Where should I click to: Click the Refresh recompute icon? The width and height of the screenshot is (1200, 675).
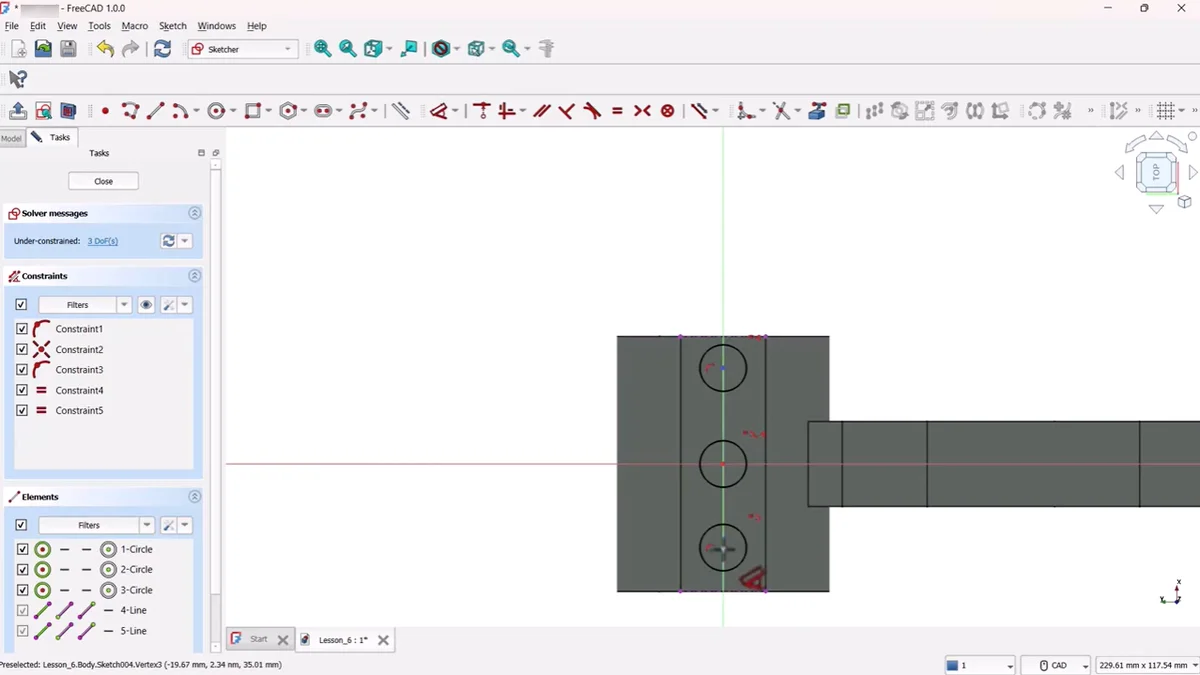[162, 49]
